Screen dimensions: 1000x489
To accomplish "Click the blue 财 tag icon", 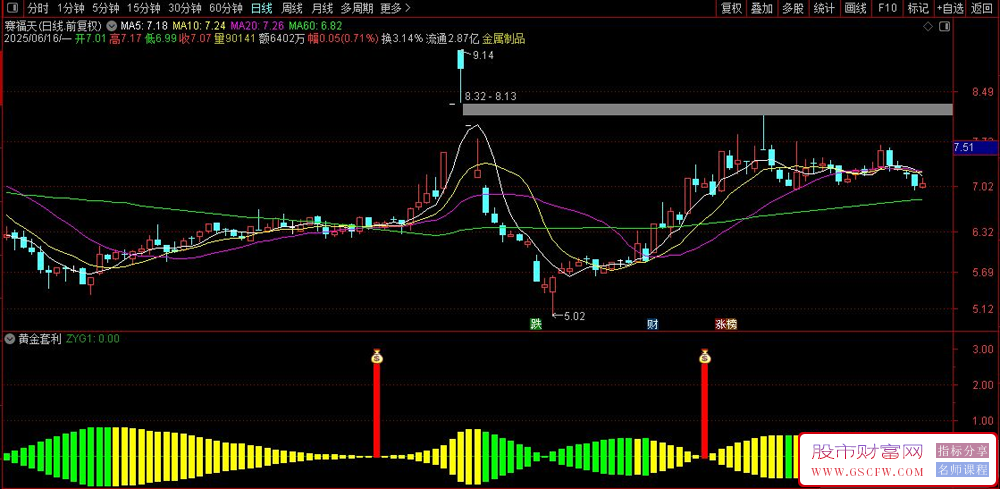I will coord(652,324).
